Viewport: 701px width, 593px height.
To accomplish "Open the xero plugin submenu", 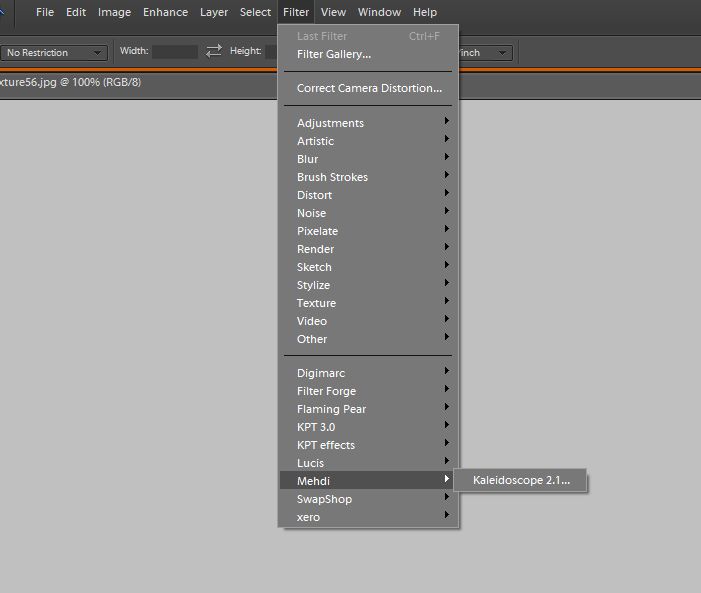I will click(308, 517).
